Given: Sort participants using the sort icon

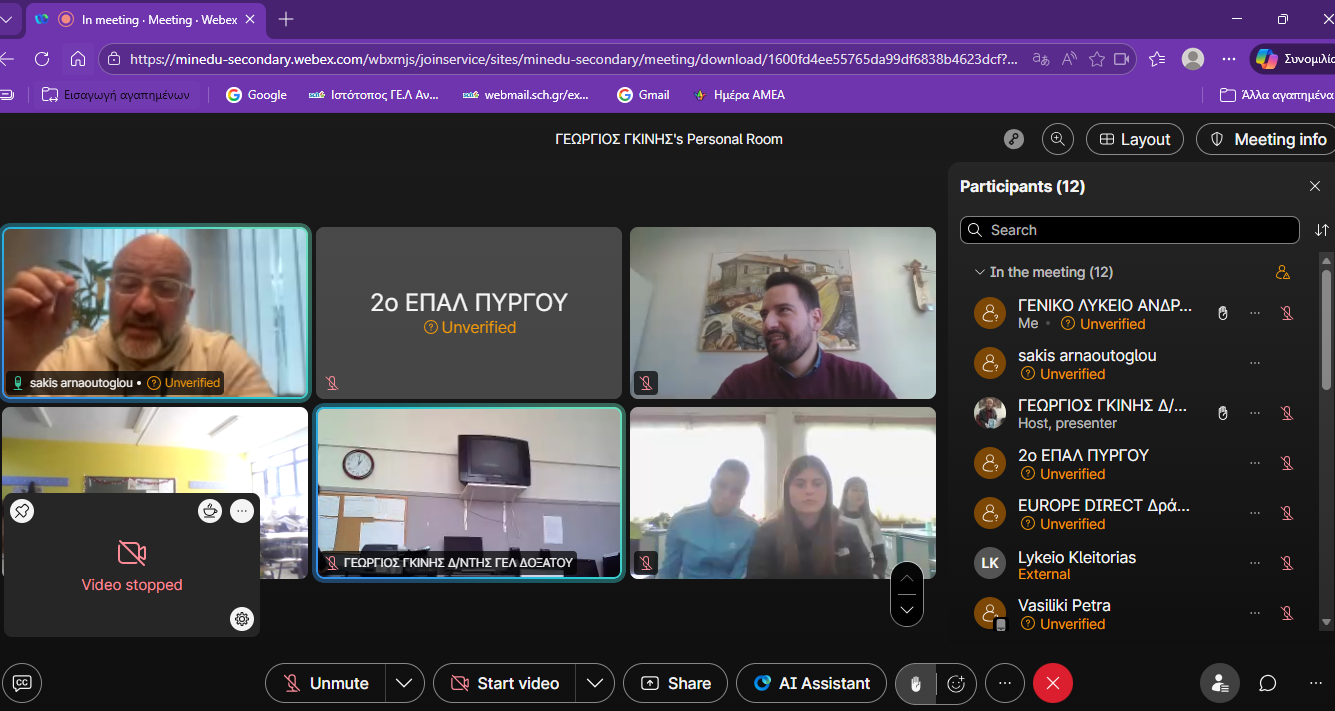Looking at the screenshot, I should 1321,230.
